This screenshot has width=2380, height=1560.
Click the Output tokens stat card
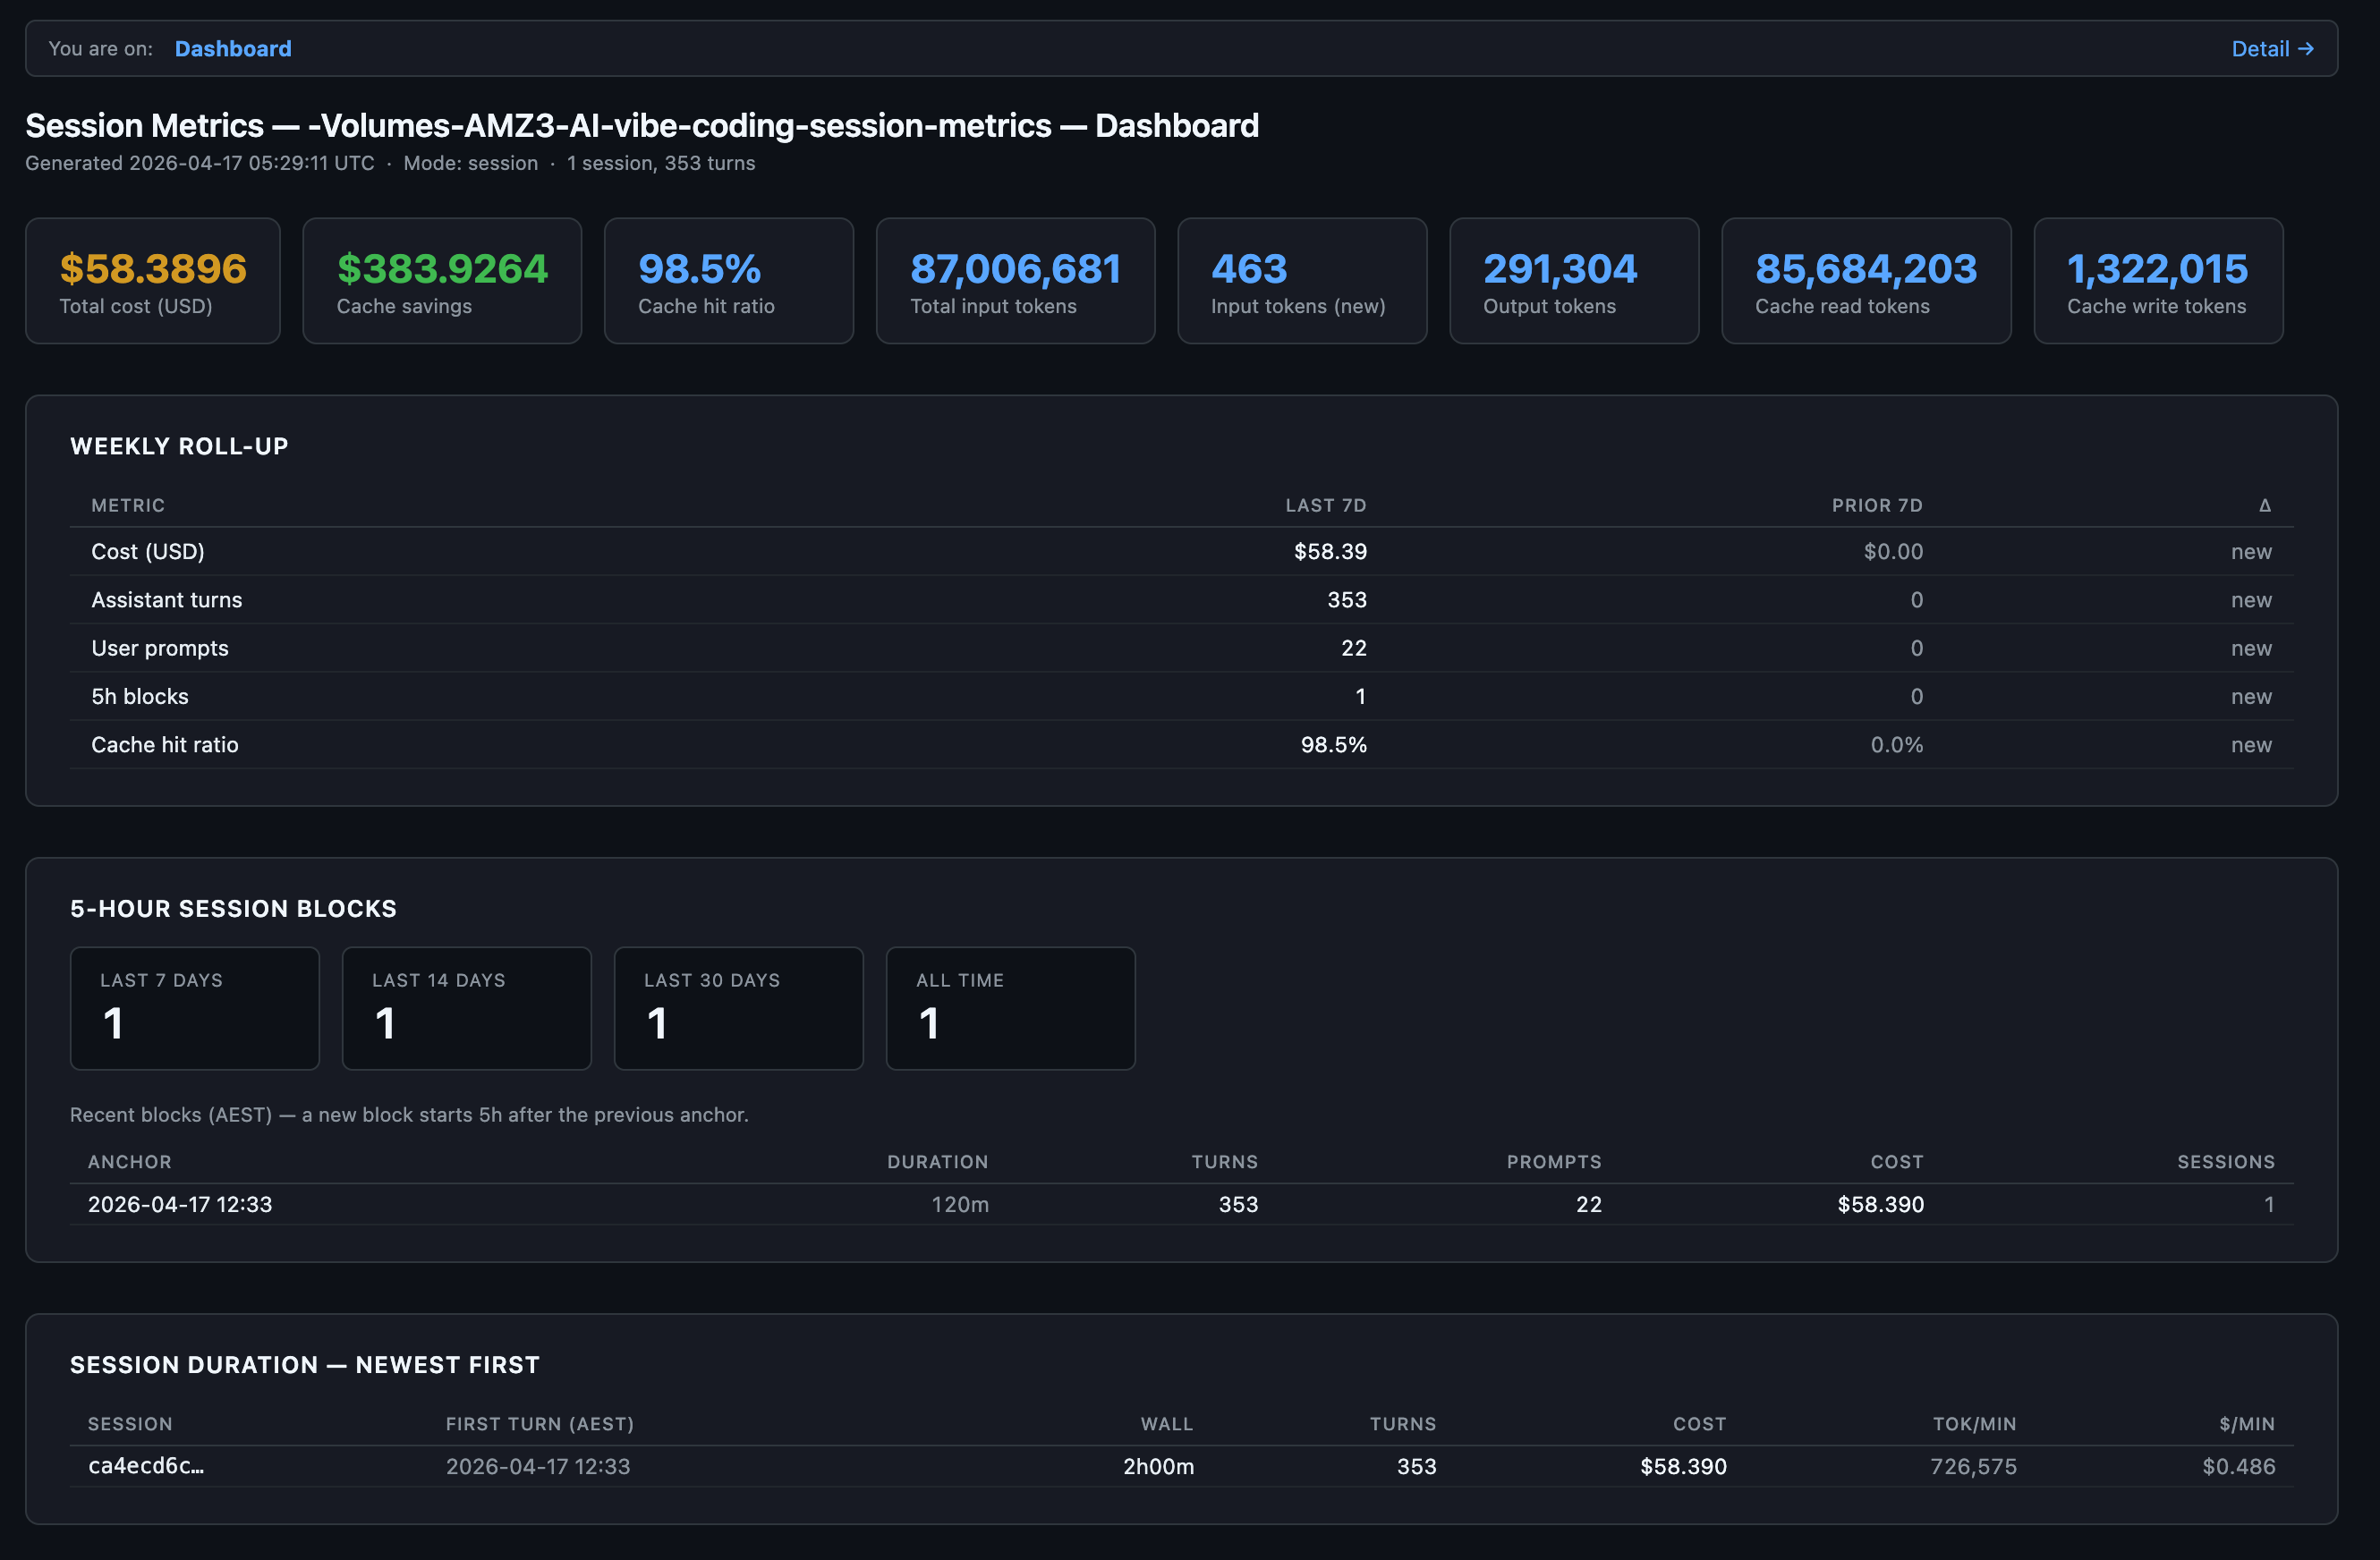pyautogui.click(x=1573, y=281)
